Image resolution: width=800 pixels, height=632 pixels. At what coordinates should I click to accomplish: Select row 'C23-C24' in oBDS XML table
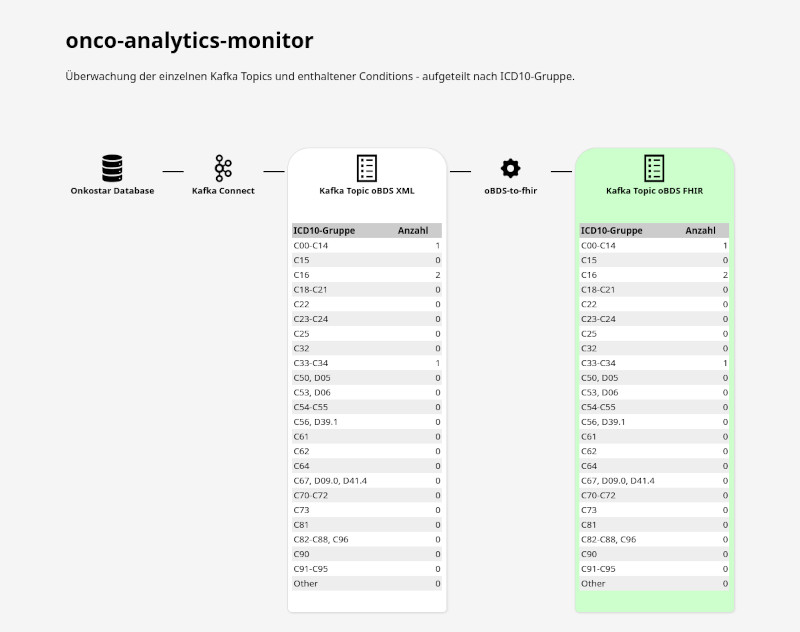pyautogui.click(x=367, y=319)
